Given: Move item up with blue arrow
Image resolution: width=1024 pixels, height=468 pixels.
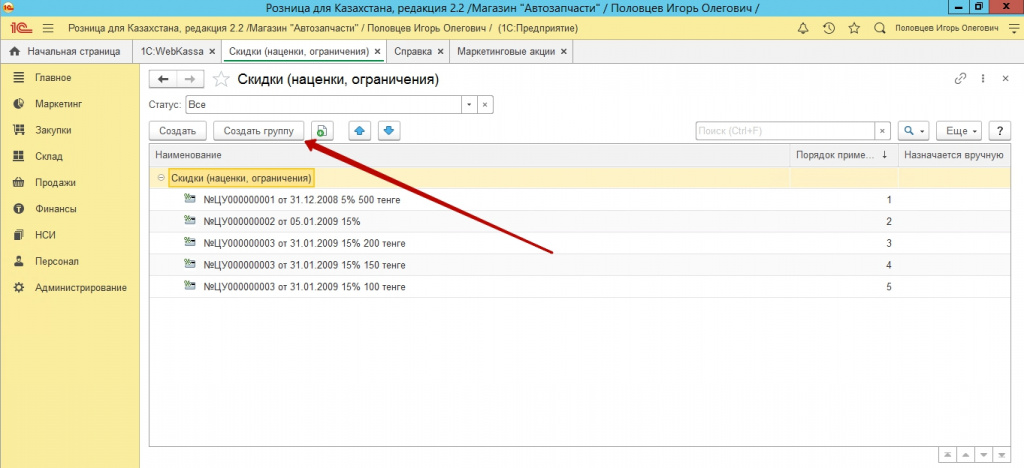Looking at the screenshot, I should (x=359, y=131).
